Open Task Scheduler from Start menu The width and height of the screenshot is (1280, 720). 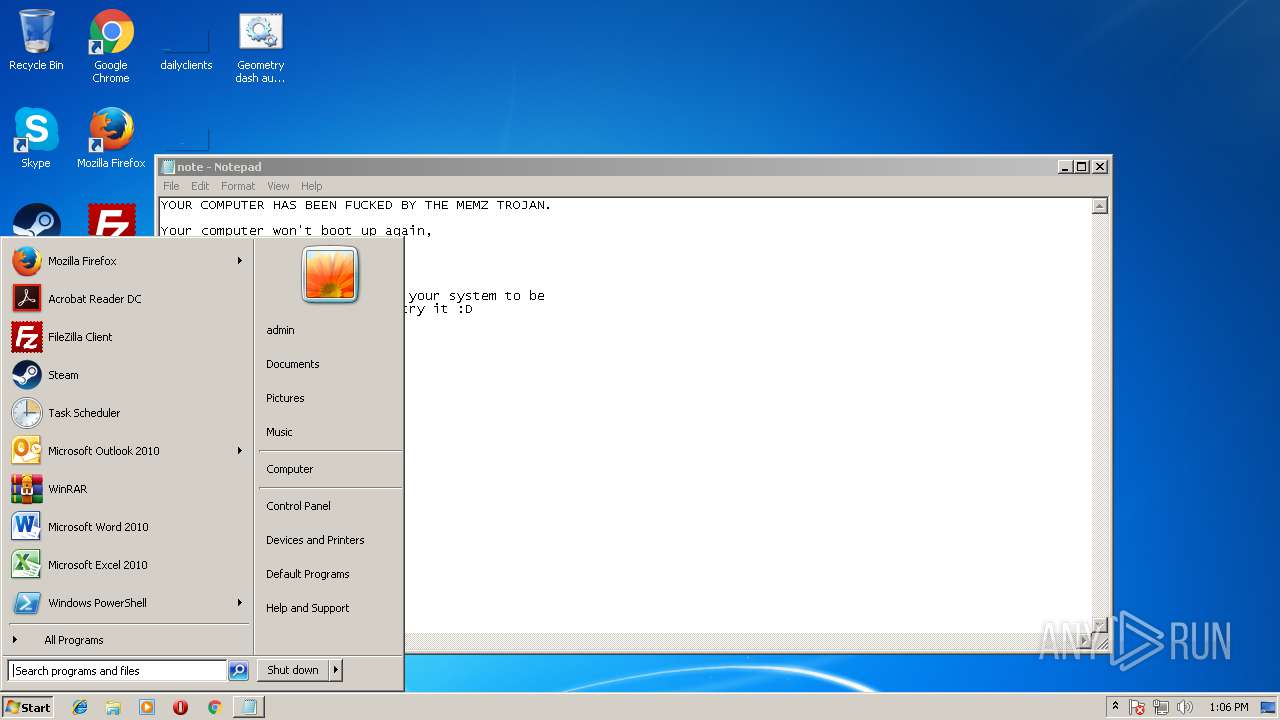point(128,413)
